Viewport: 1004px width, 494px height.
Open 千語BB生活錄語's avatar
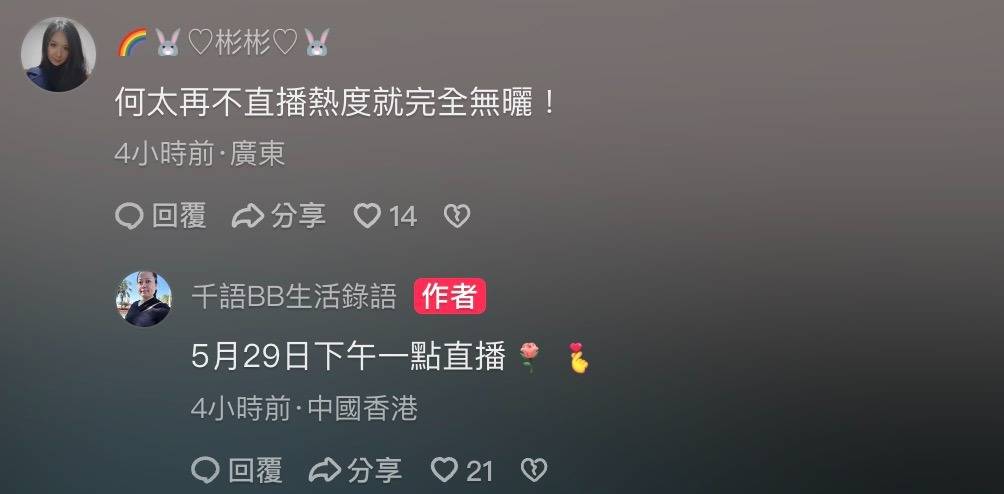(x=144, y=299)
